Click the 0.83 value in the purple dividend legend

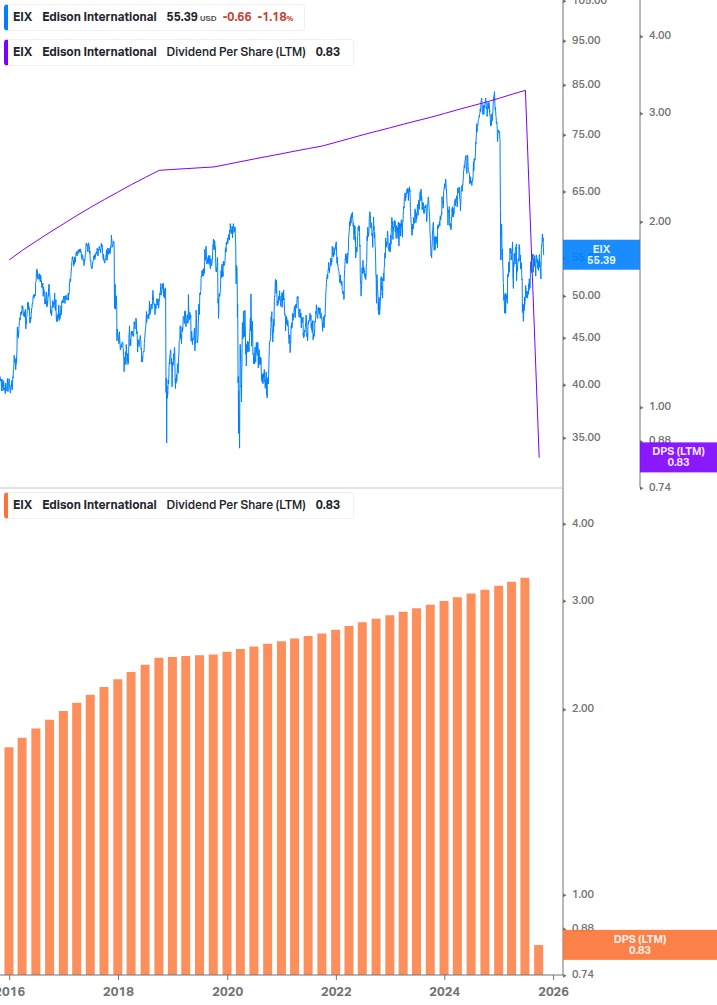click(327, 53)
